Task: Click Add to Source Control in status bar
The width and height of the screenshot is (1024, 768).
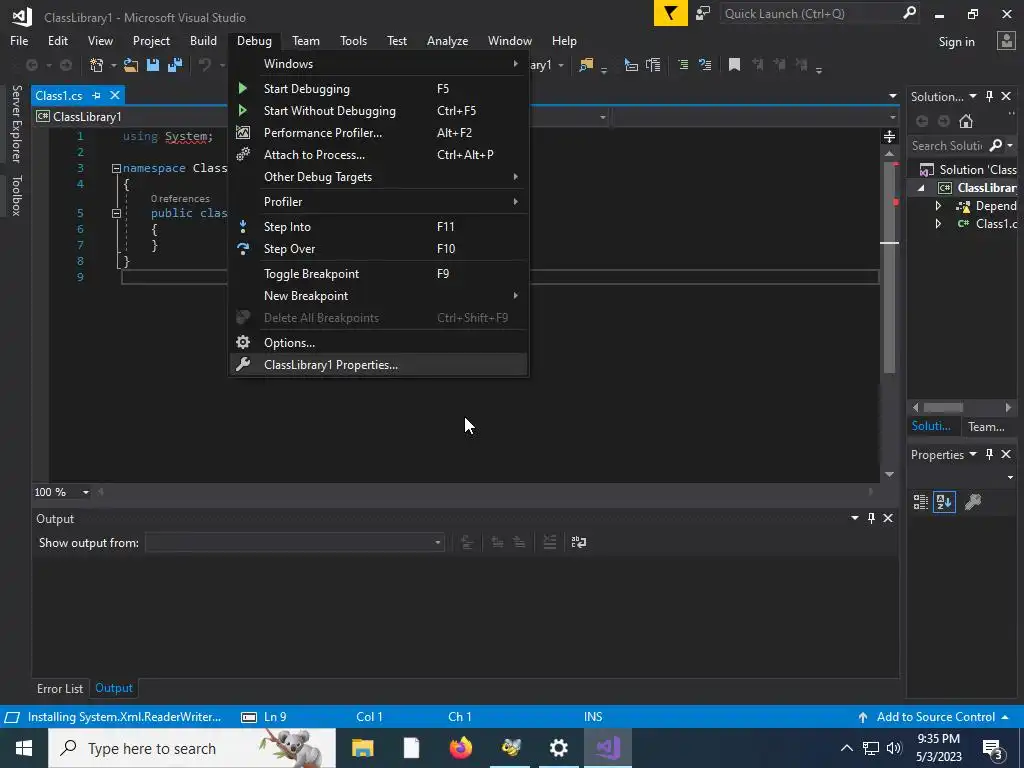Action: pos(935,716)
